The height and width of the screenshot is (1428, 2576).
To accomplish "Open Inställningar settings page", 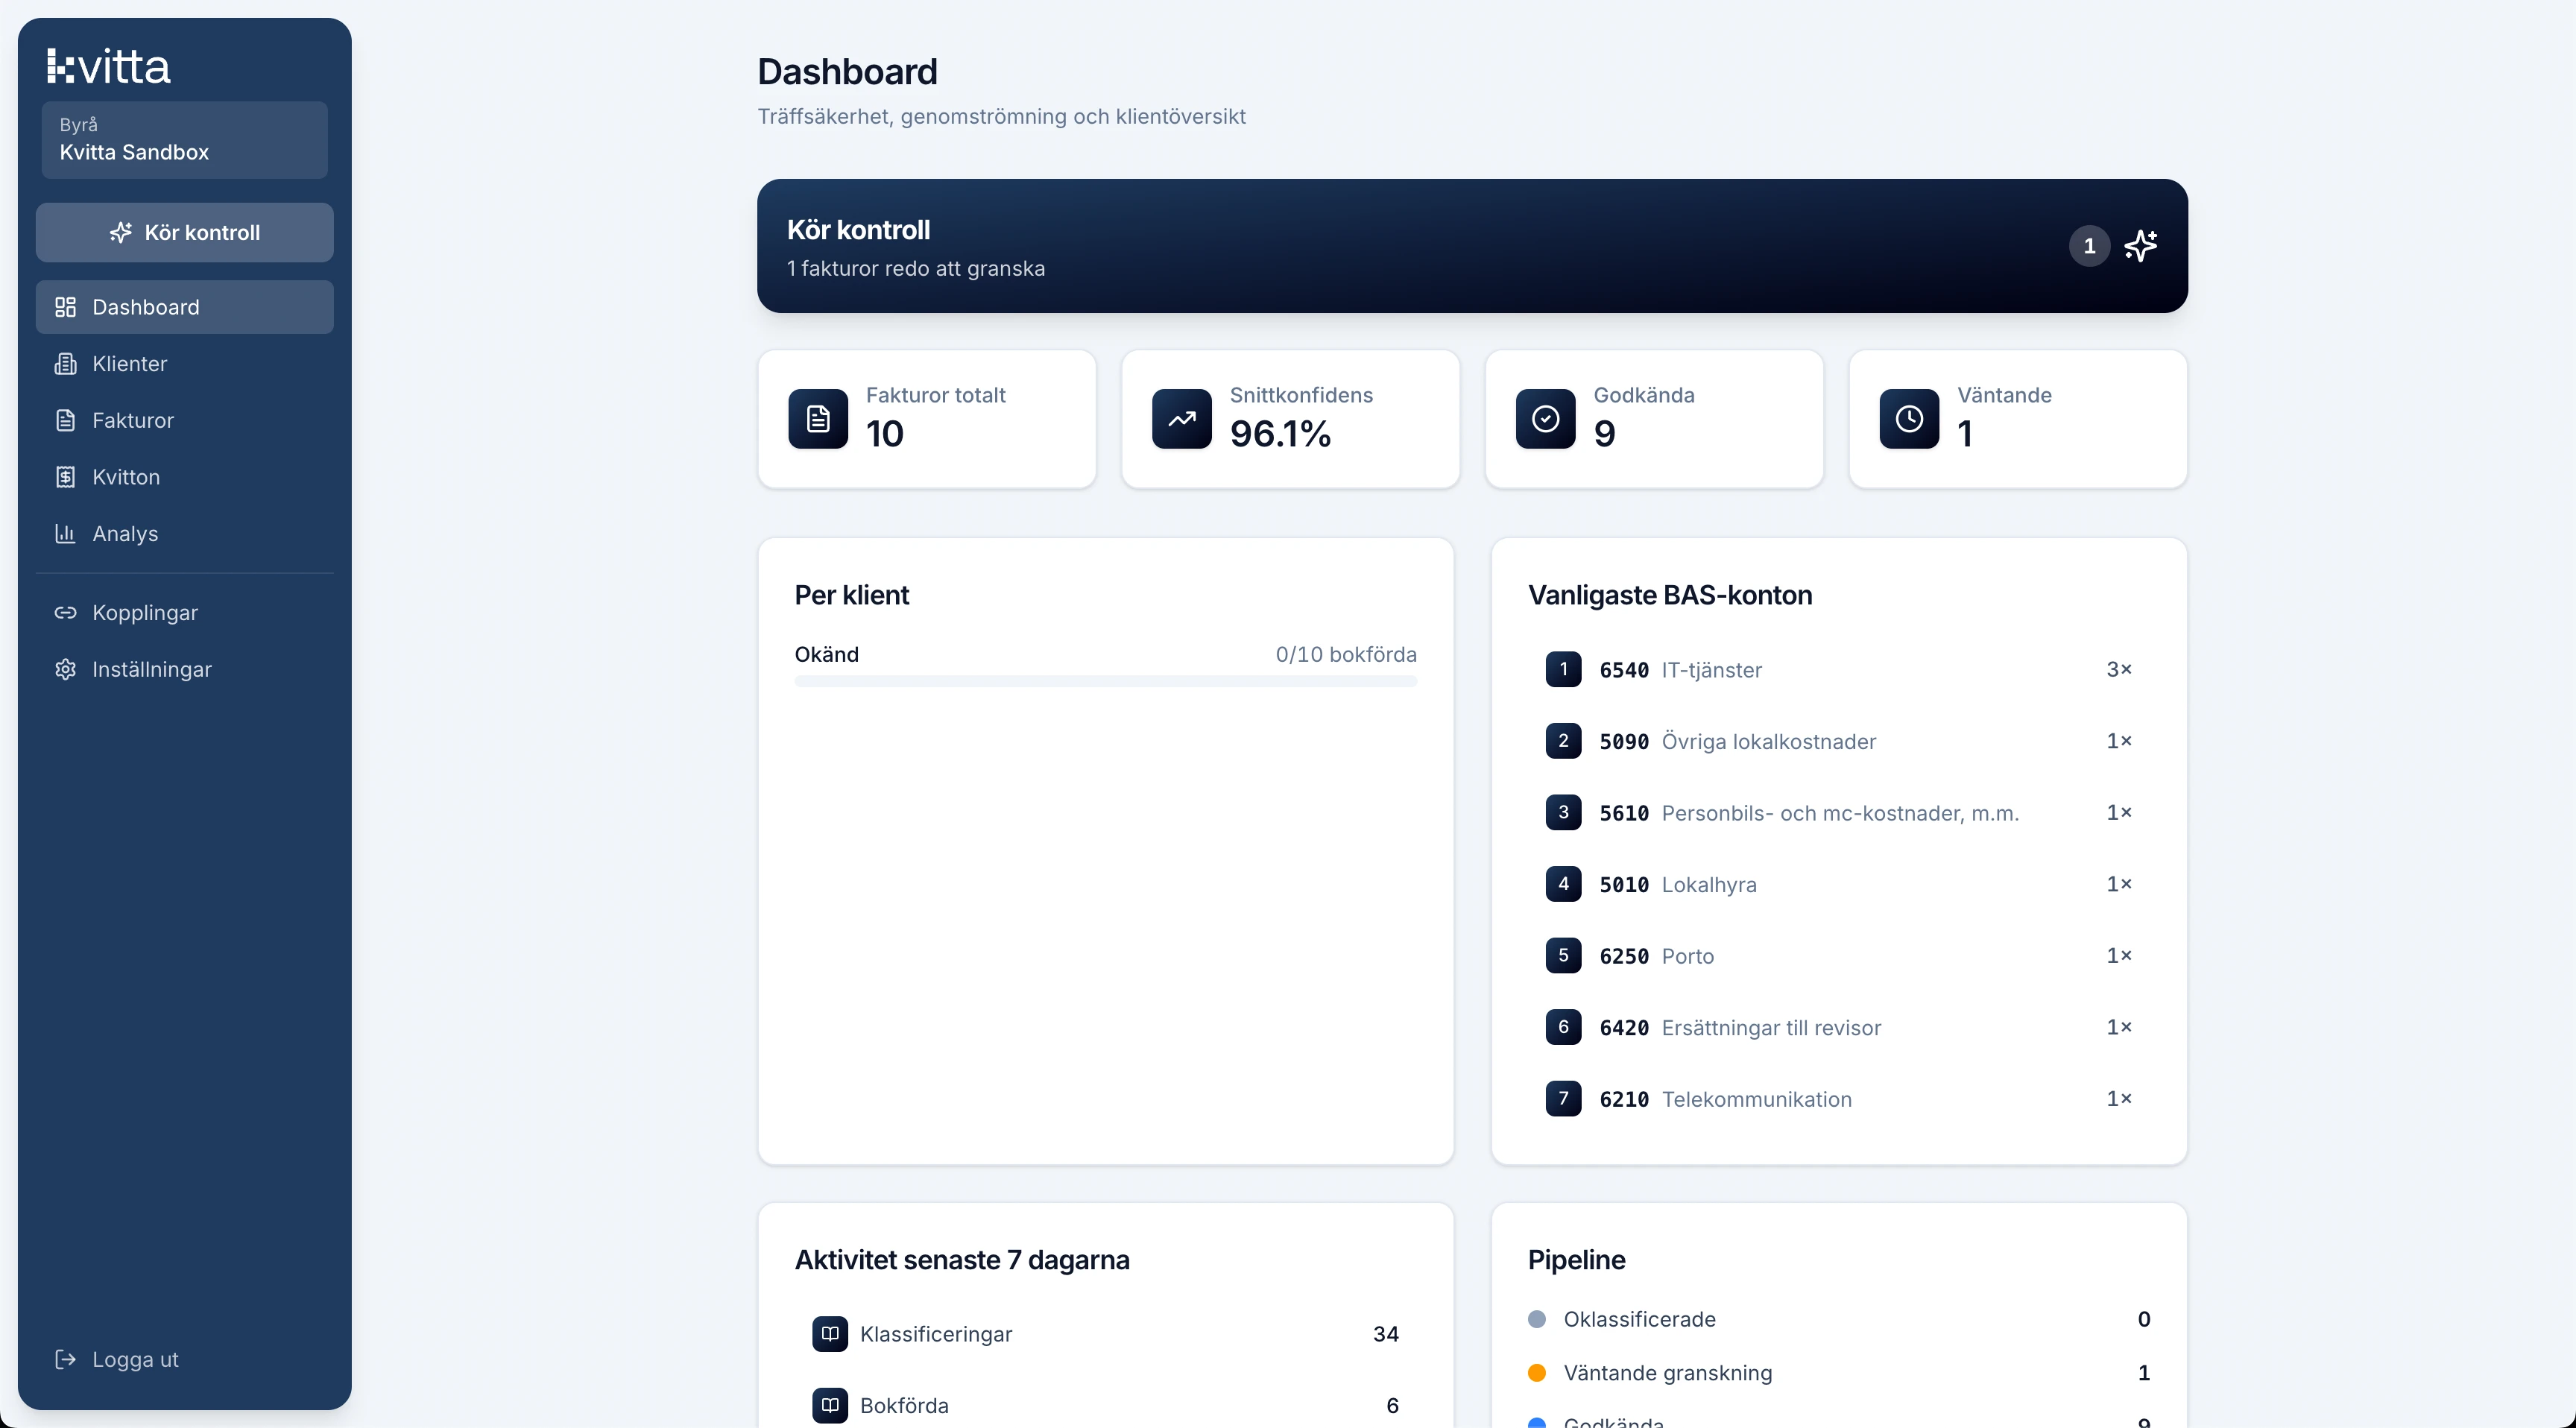I will click(x=185, y=670).
